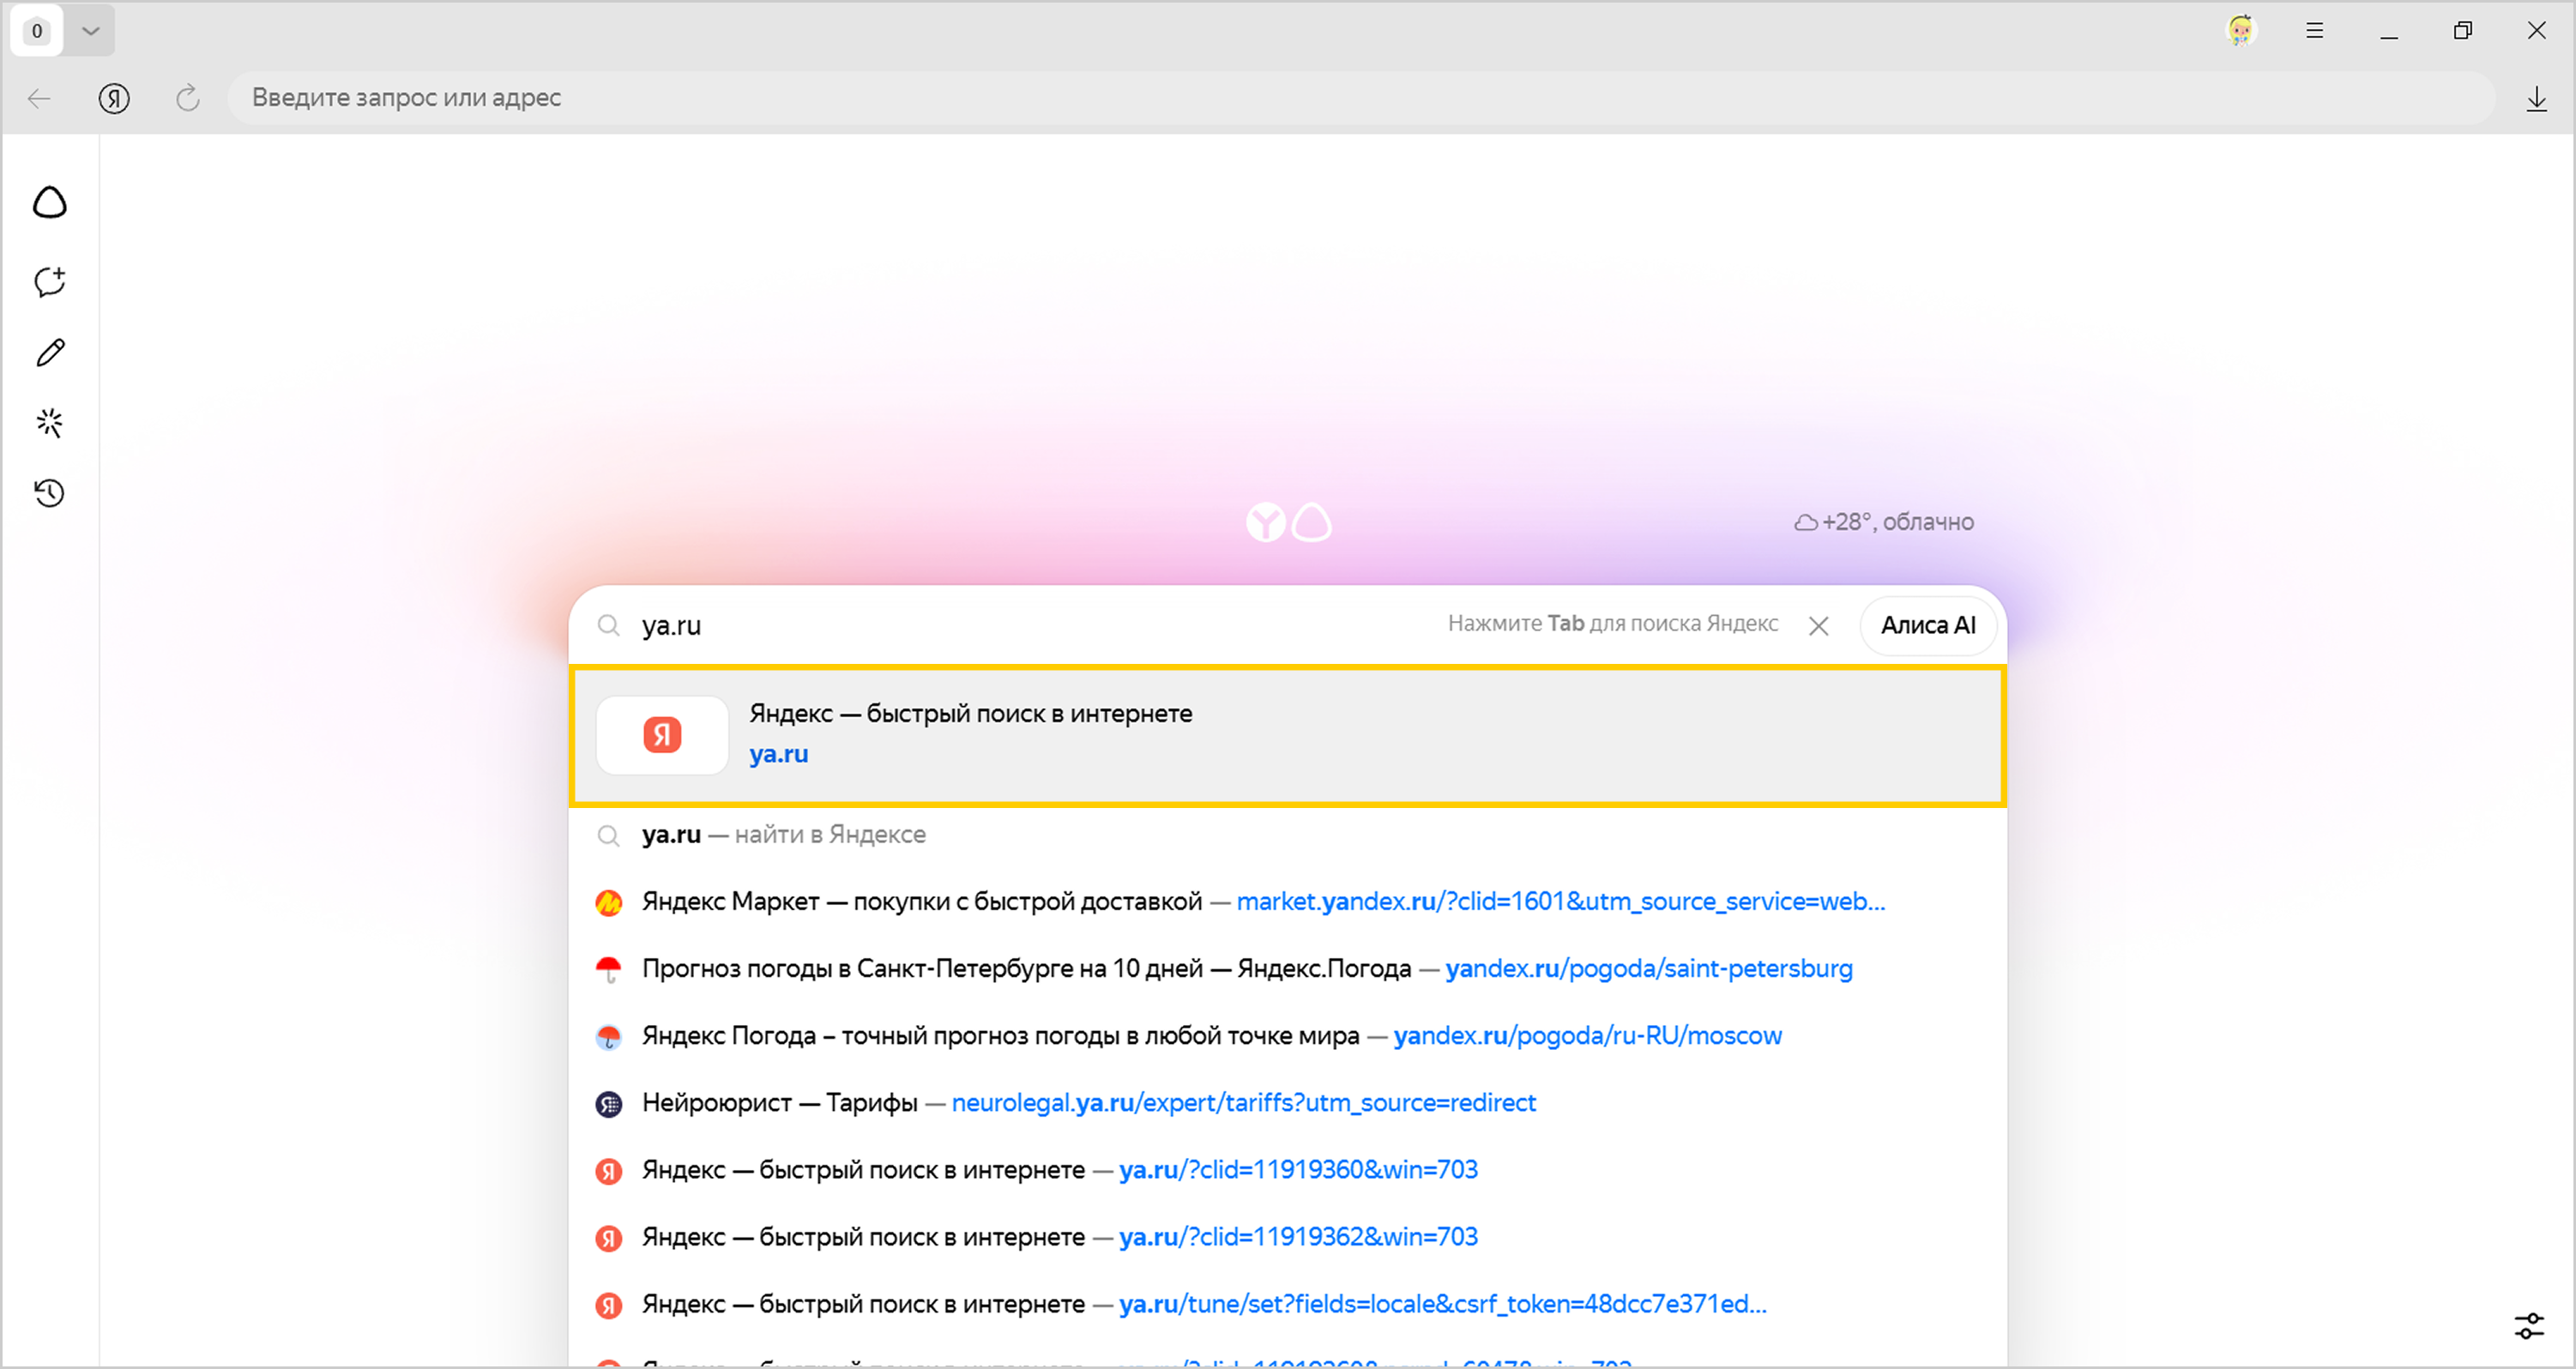Open the user profile avatar
The image size is (2576, 1369).
click(2241, 30)
